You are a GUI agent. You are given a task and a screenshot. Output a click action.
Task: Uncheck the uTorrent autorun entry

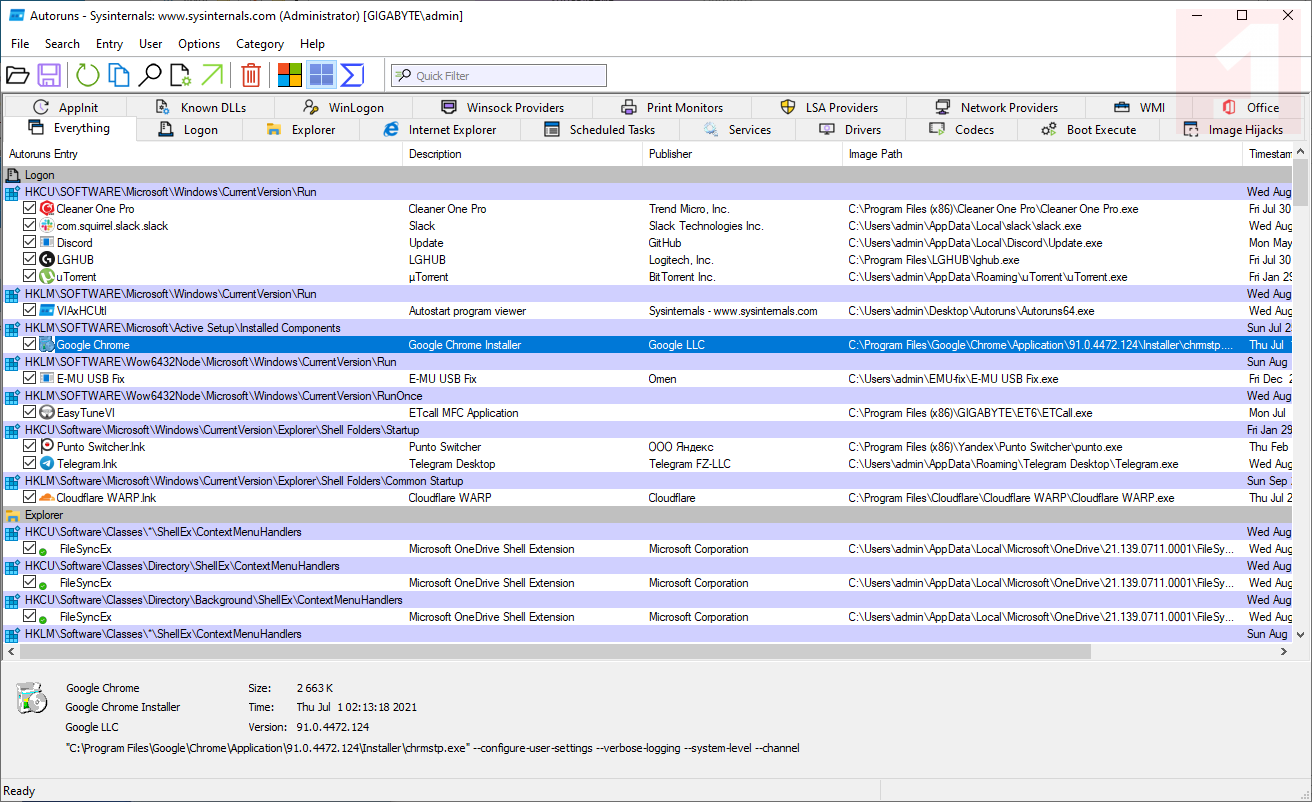click(30, 277)
